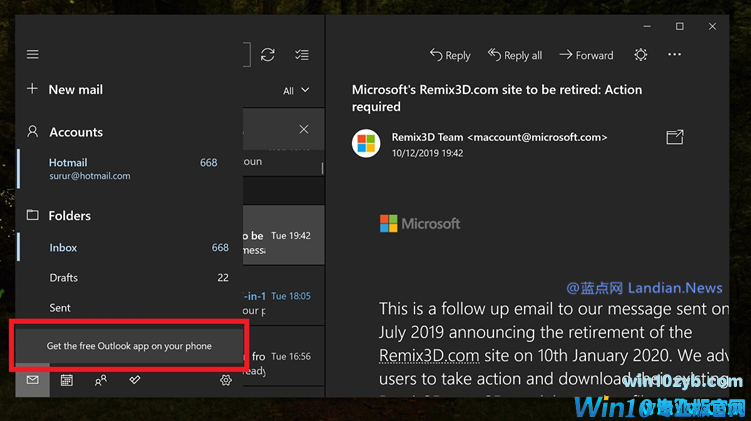The width and height of the screenshot is (751, 421).
Task: Open the All filter dropdown
Action: [296, 91]
